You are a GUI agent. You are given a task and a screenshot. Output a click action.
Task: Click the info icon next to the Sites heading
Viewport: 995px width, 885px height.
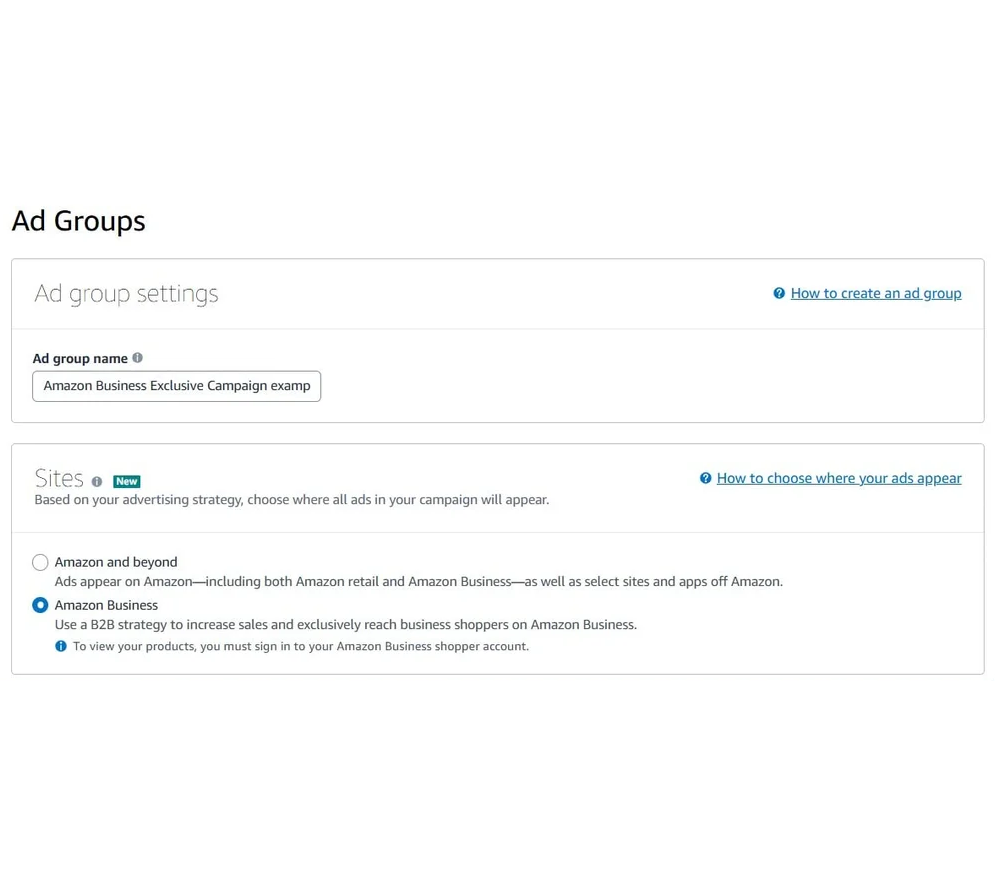pyautogui.click(x=97, y=482)
